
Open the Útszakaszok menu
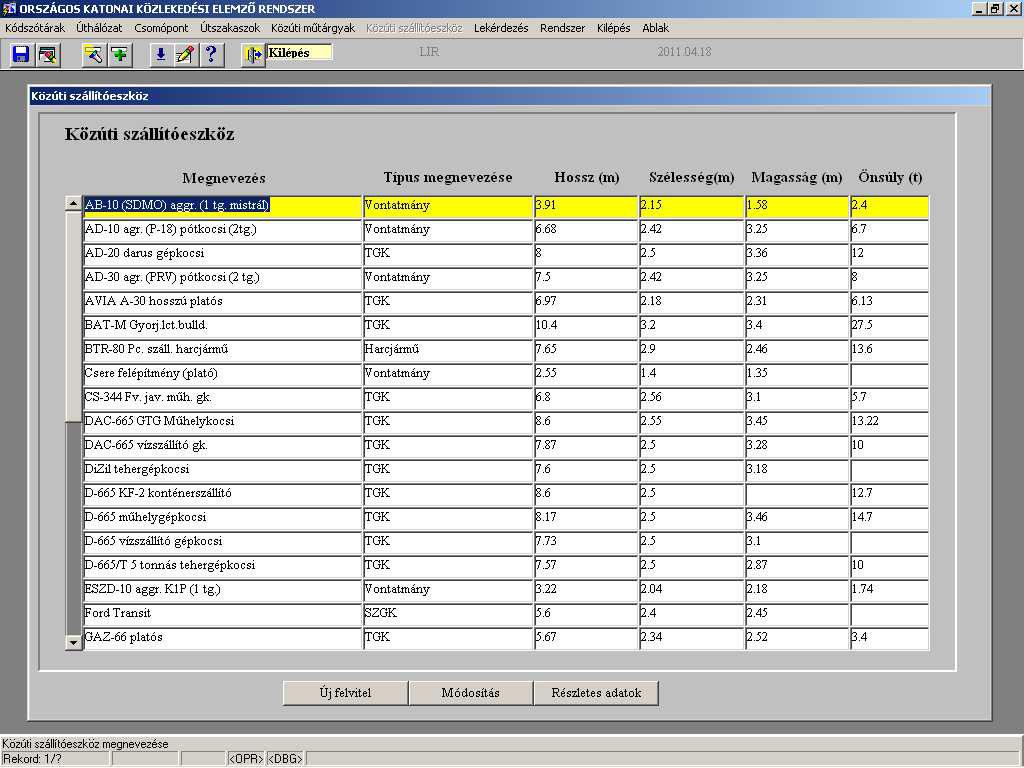tap(230, 28)
